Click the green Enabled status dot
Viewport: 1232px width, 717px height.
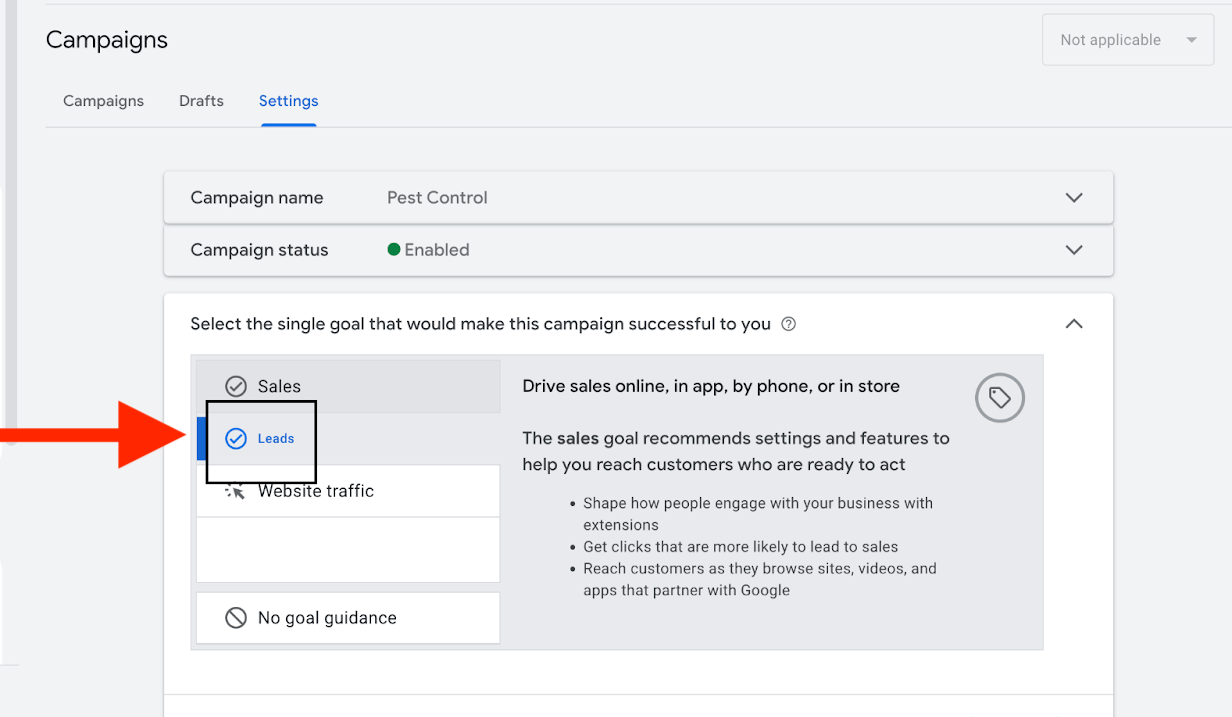pyautogui.click(x=394, y=250)
